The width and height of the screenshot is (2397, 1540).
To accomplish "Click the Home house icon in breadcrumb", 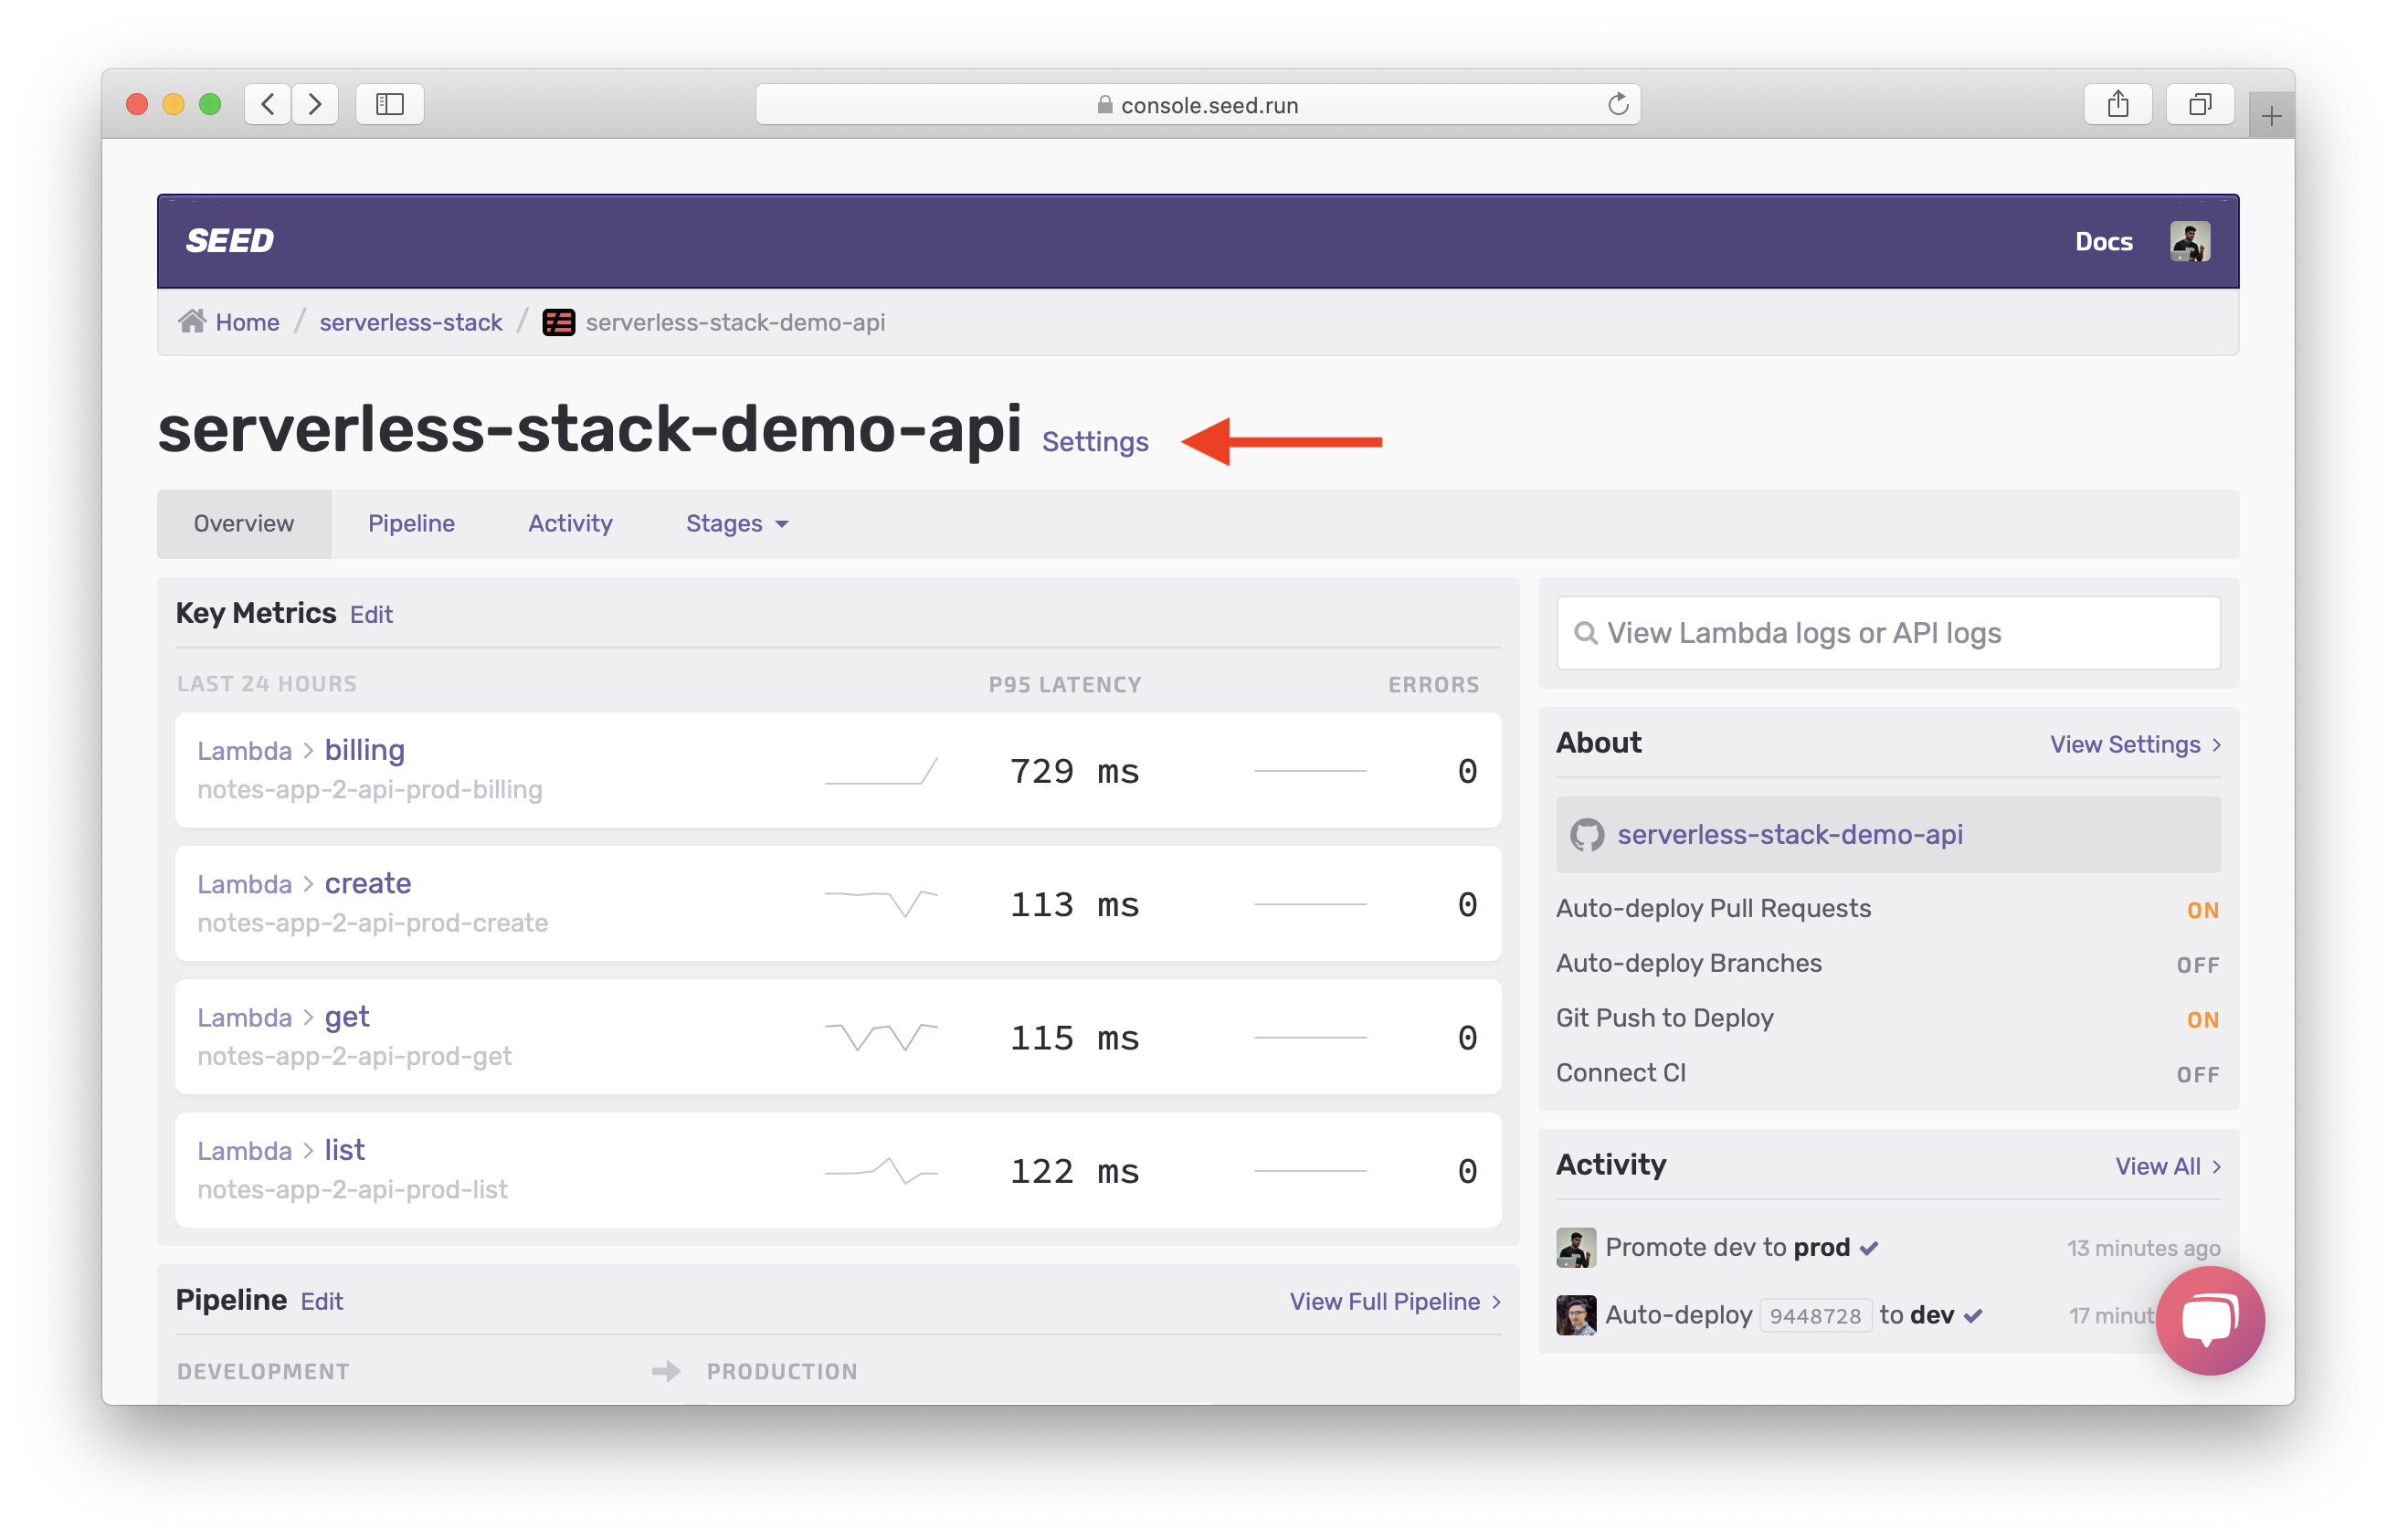I will (192, 322).
